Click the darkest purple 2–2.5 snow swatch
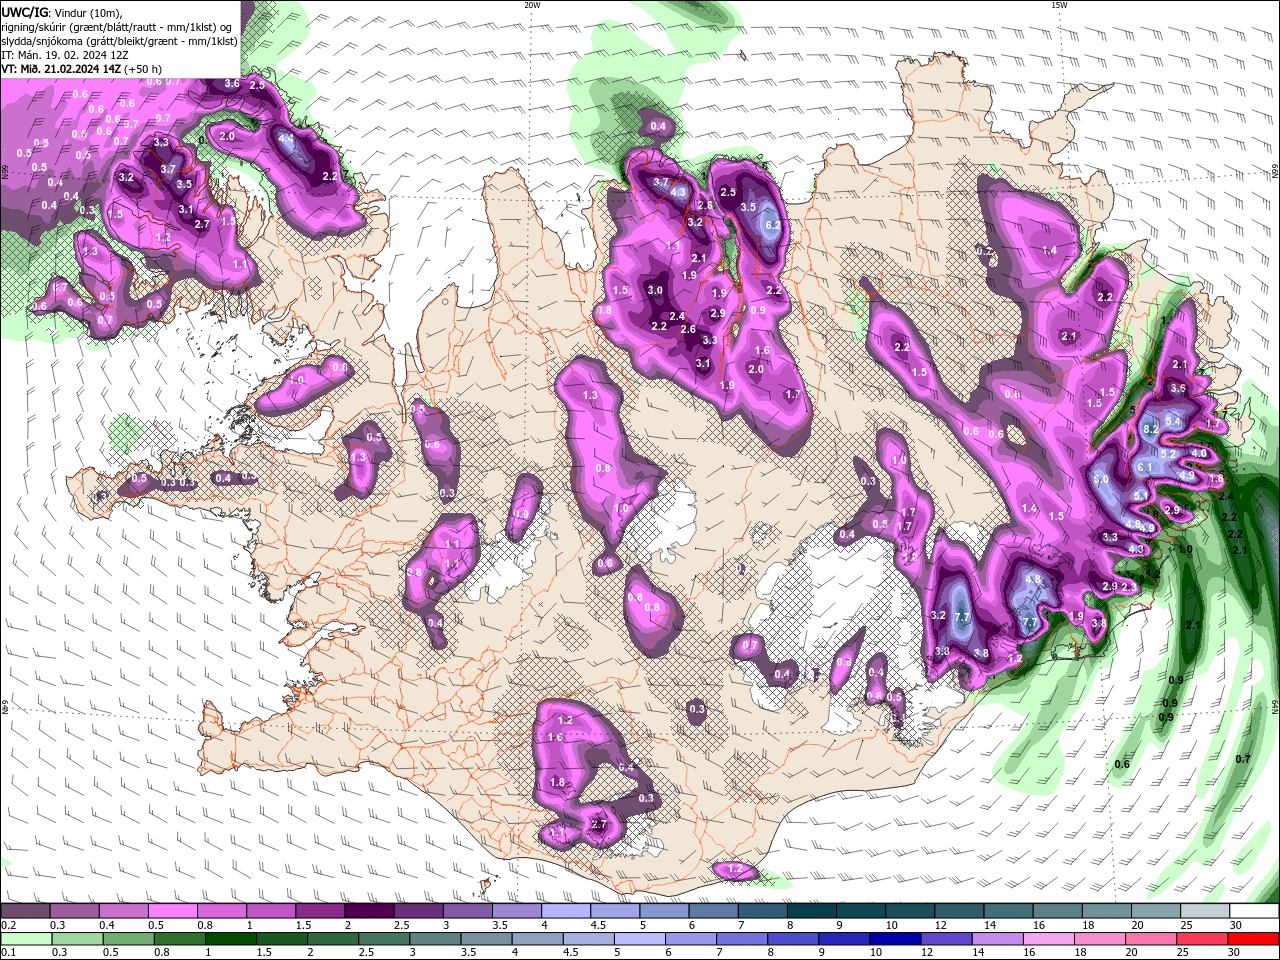This screenshot has height=960, width=1280. tap(369, 911)
